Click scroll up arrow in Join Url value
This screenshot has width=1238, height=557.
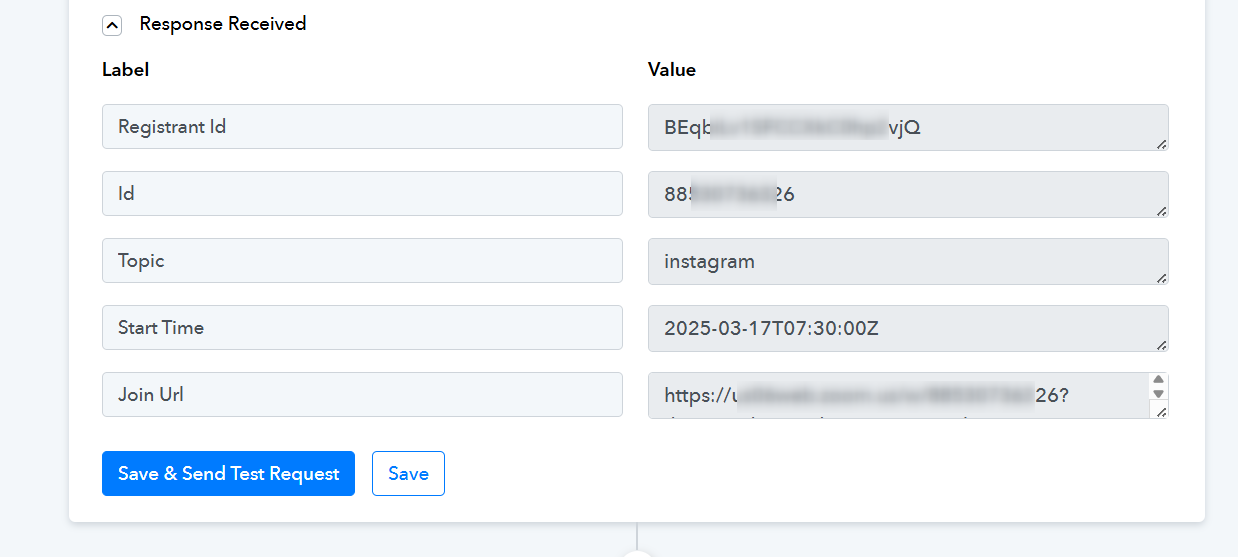click(1159, 380)
